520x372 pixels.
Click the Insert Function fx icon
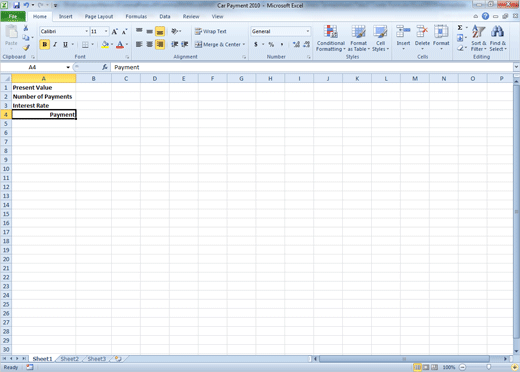pyautogui.click(x=105, y=67)
